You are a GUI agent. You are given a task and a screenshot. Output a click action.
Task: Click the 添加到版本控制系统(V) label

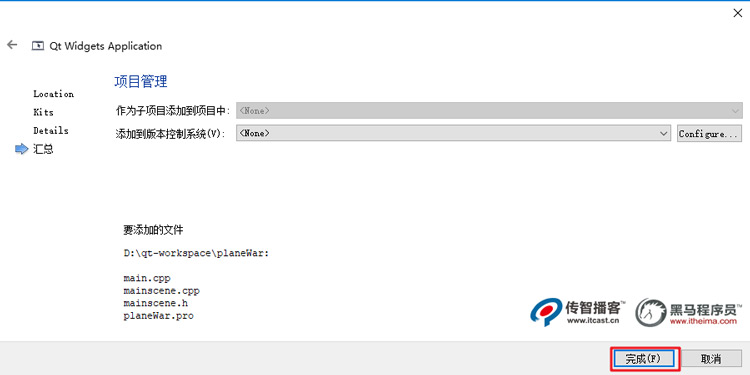(170, 134)
